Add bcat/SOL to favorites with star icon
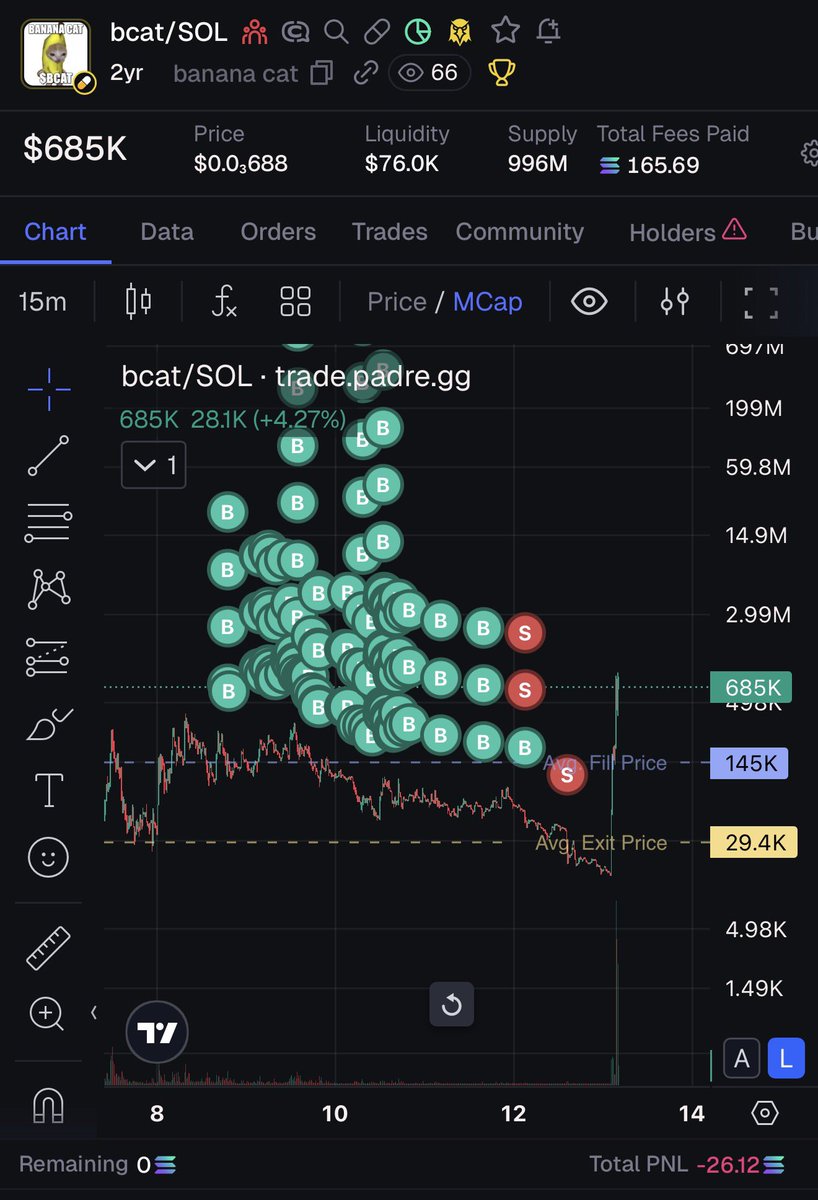 tap(505, 31)
